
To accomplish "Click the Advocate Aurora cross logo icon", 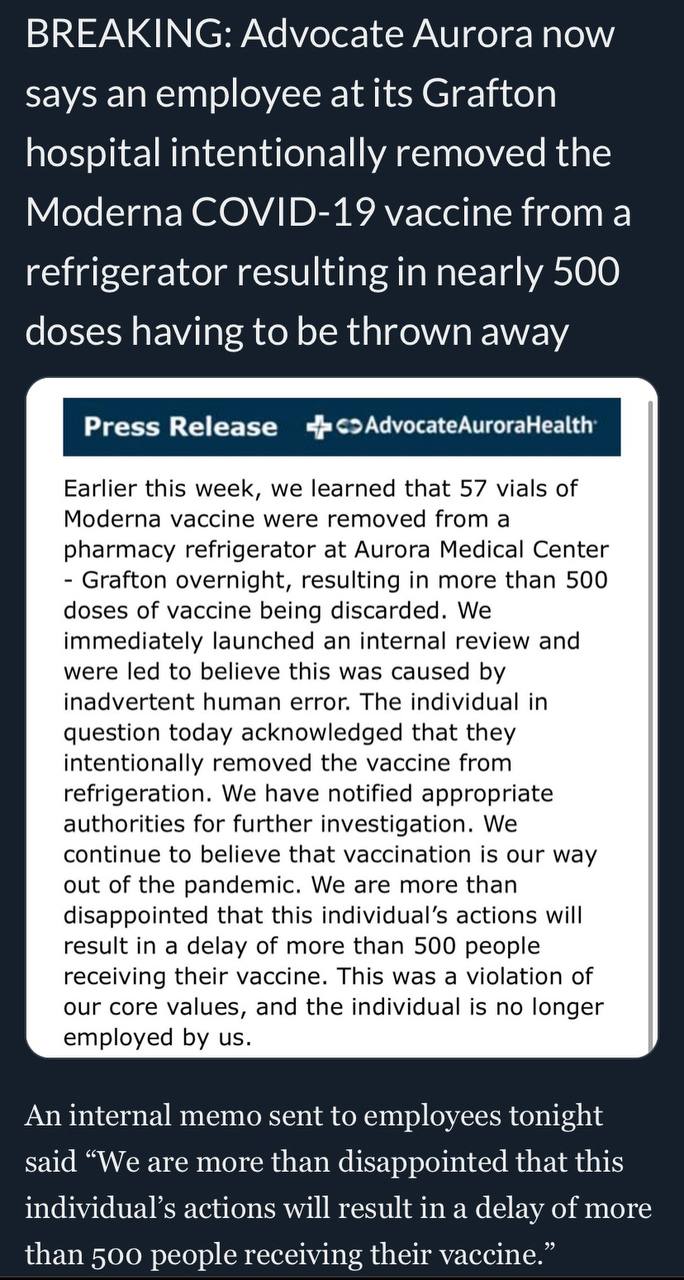I will 319,427.
